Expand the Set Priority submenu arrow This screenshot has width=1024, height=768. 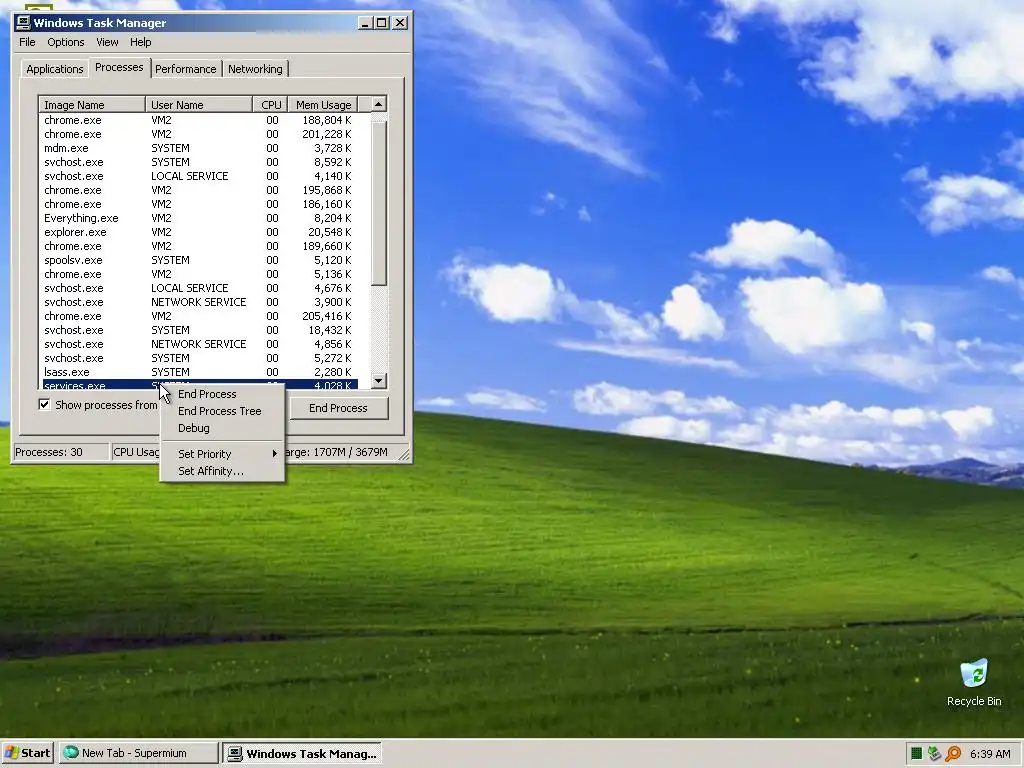pos(275,453)
